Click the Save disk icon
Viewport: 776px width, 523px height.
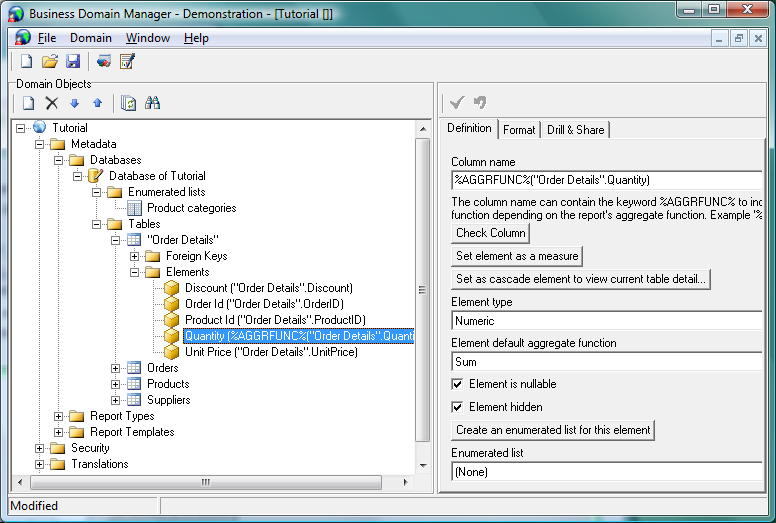point(72,62)
